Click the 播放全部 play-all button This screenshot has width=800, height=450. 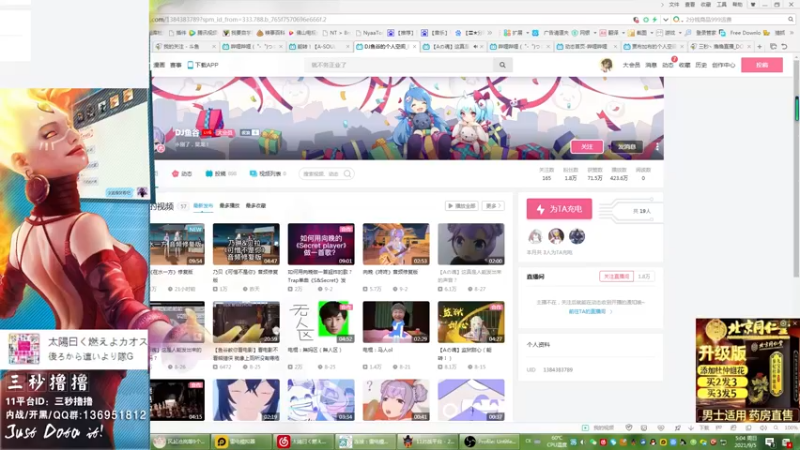click(x=461, y=206)
